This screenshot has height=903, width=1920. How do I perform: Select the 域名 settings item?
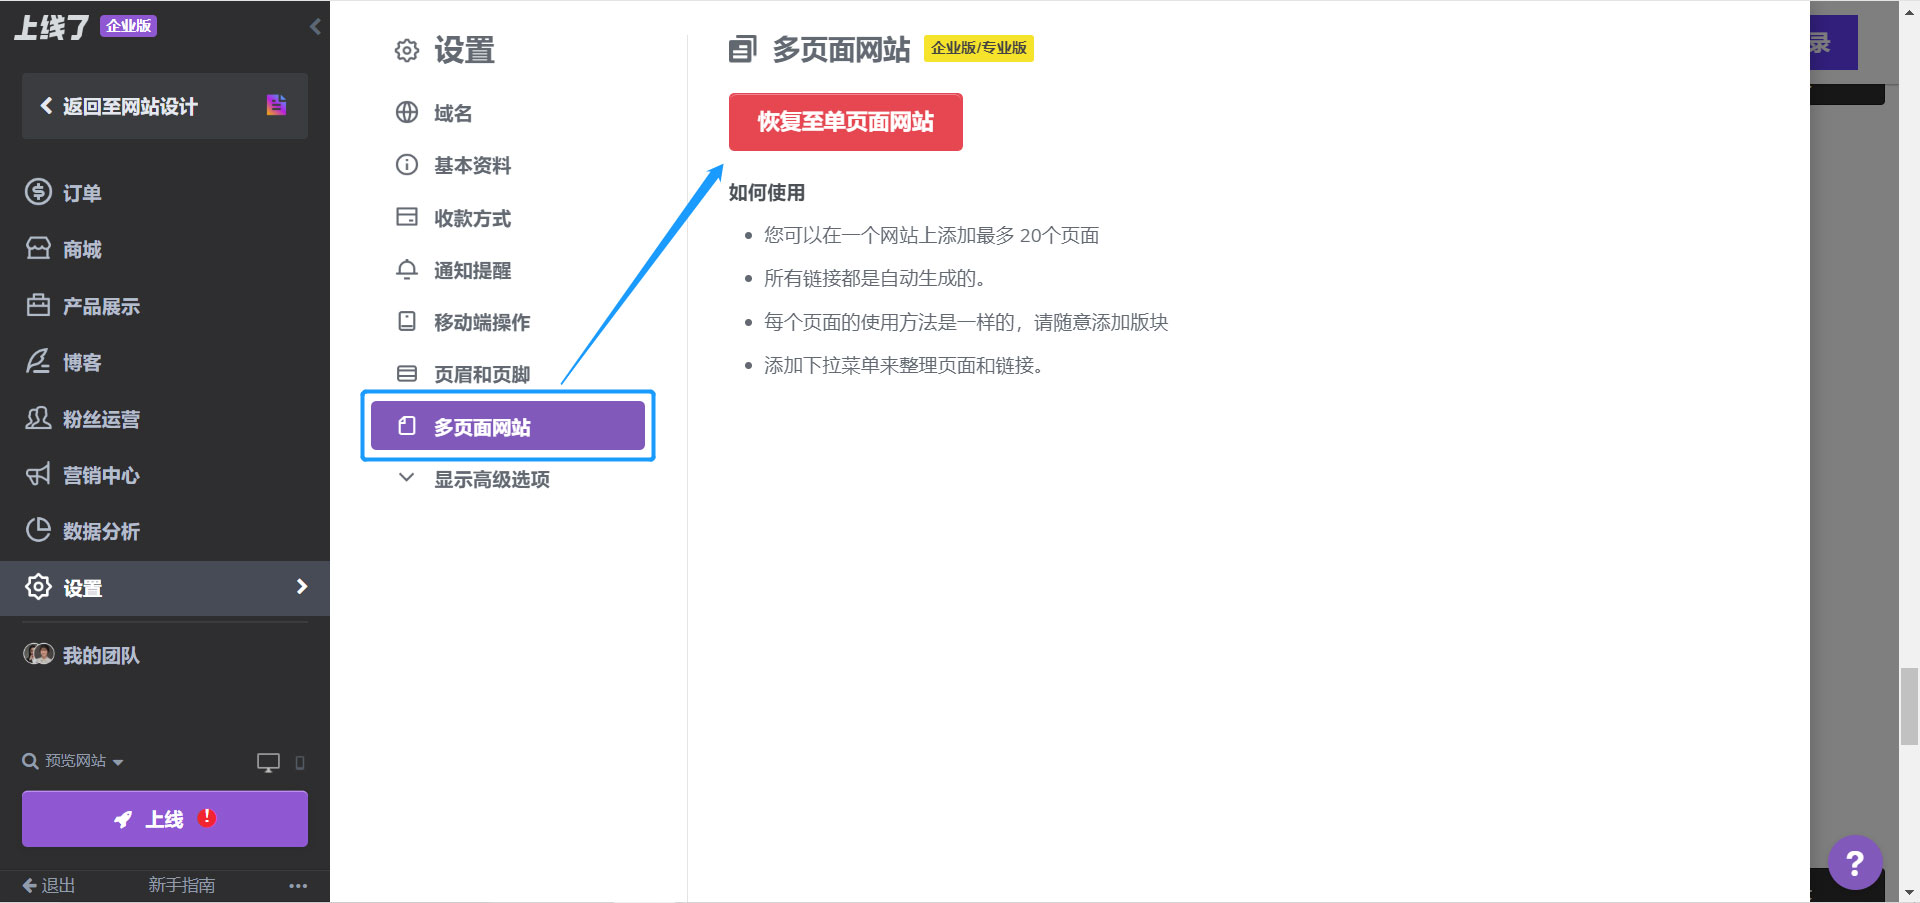tap(453, 113)
